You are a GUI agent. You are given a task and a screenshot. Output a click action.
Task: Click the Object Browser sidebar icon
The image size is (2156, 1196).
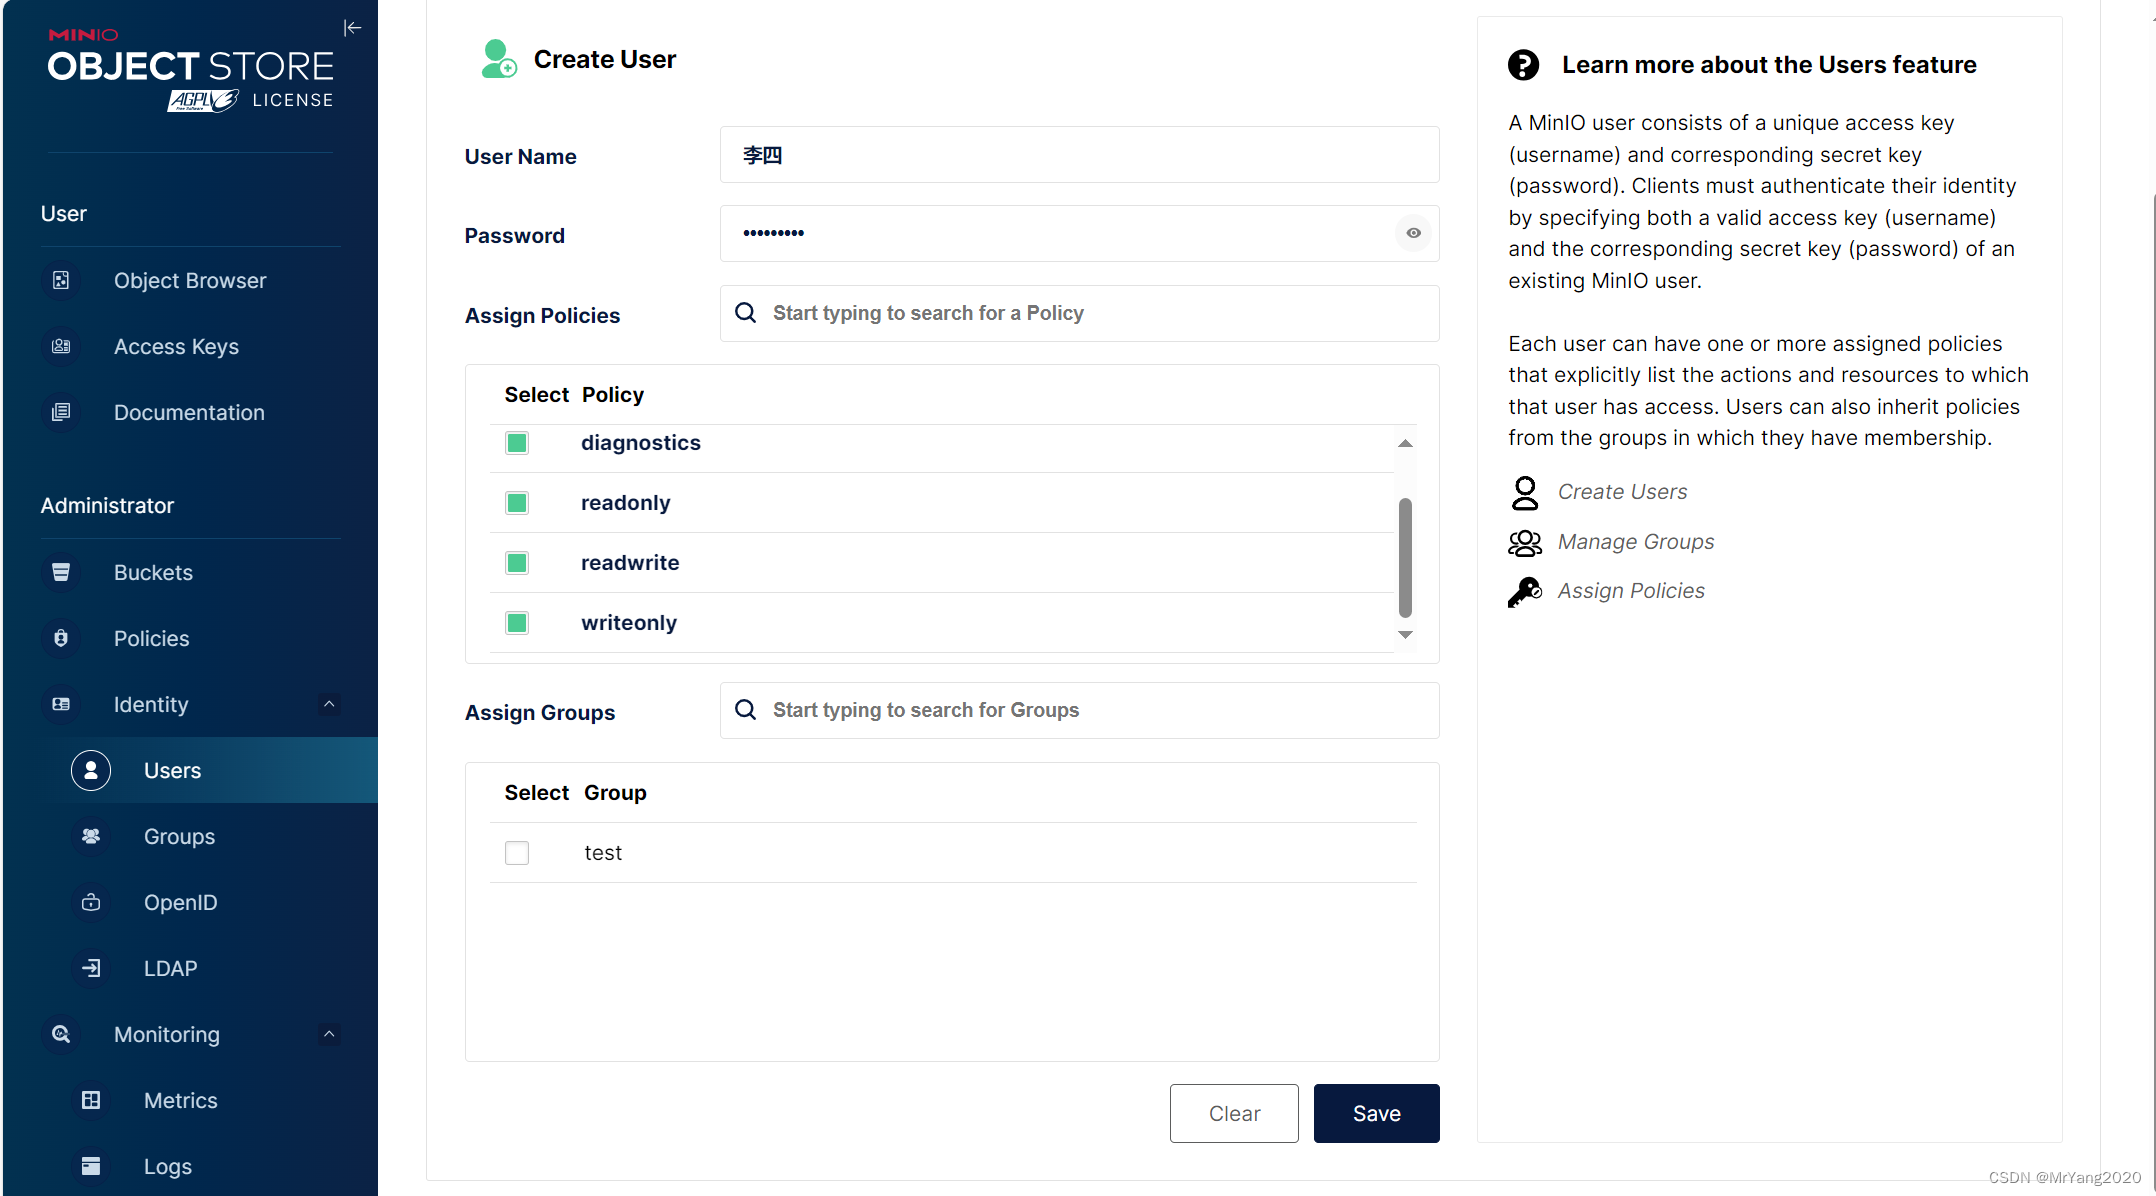(61, 281)
